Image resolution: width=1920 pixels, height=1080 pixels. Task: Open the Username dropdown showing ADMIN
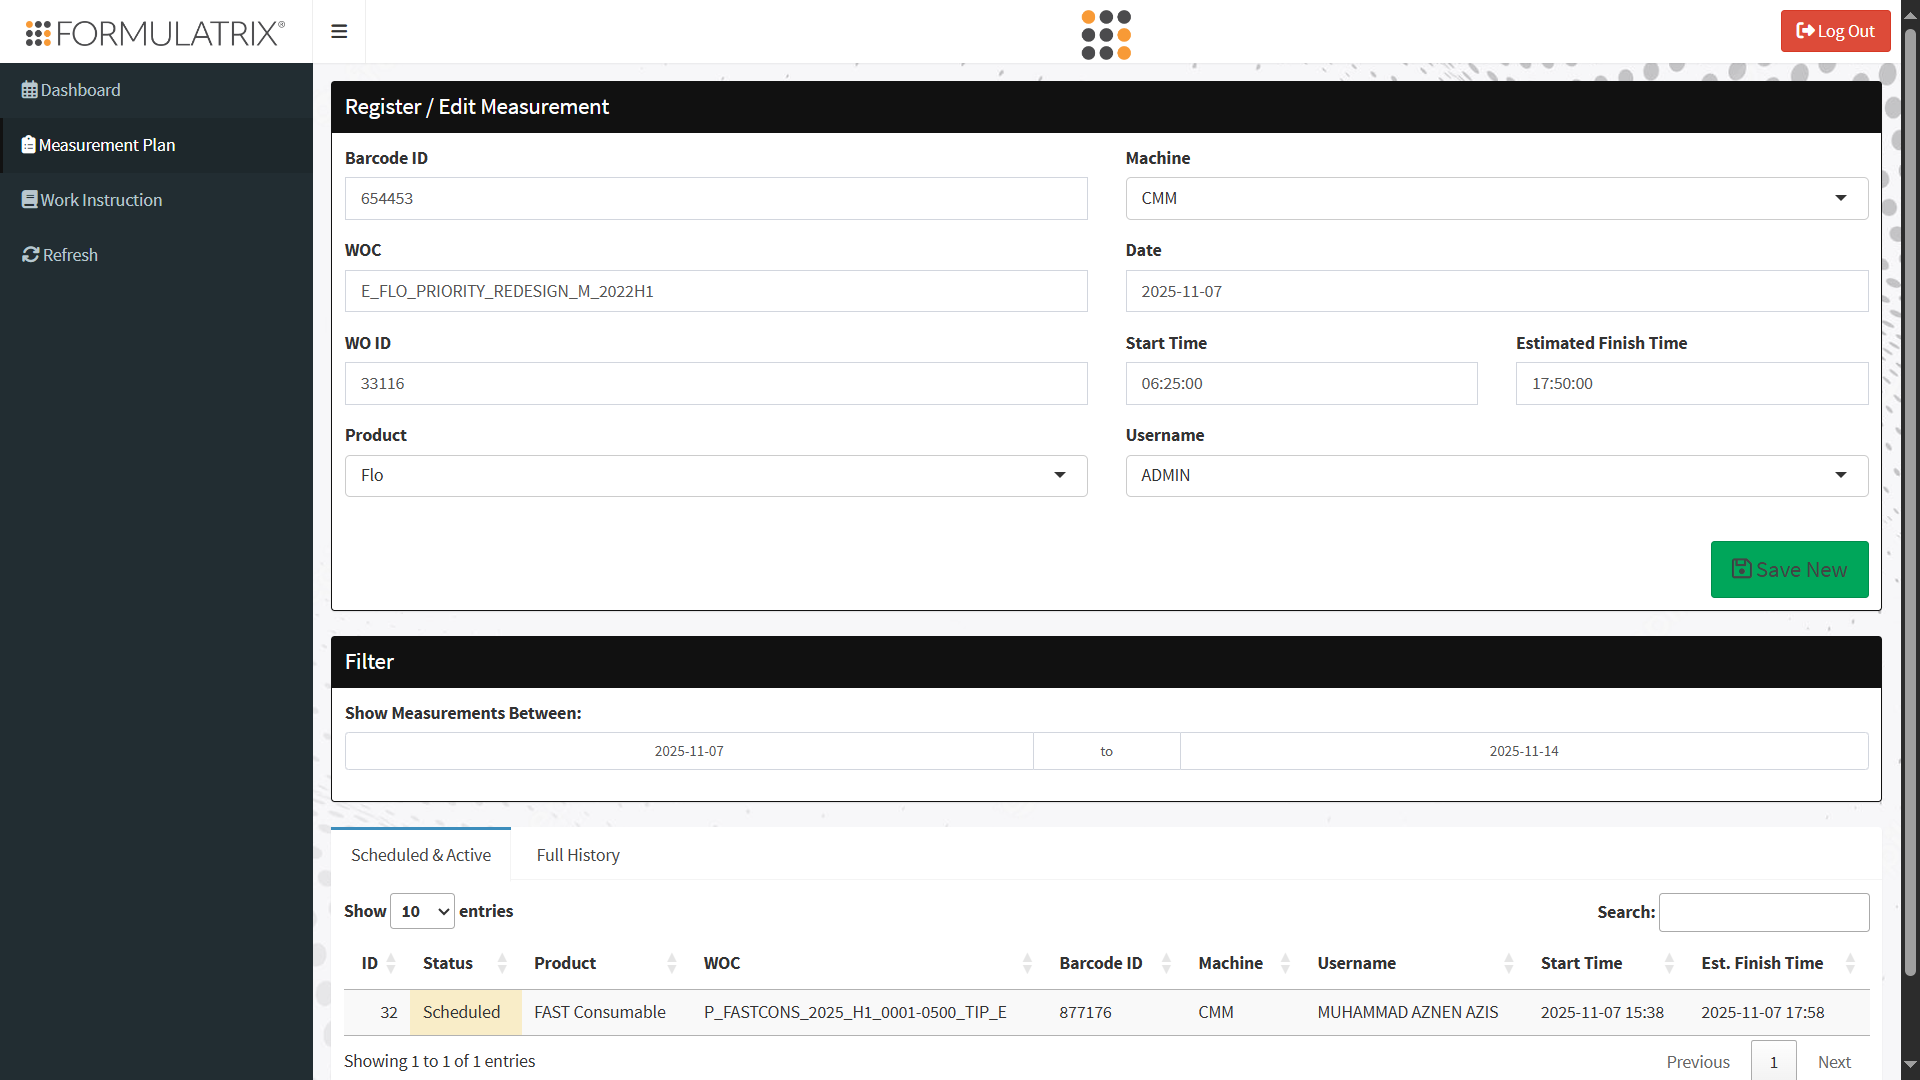click(x=1497, y=476)
